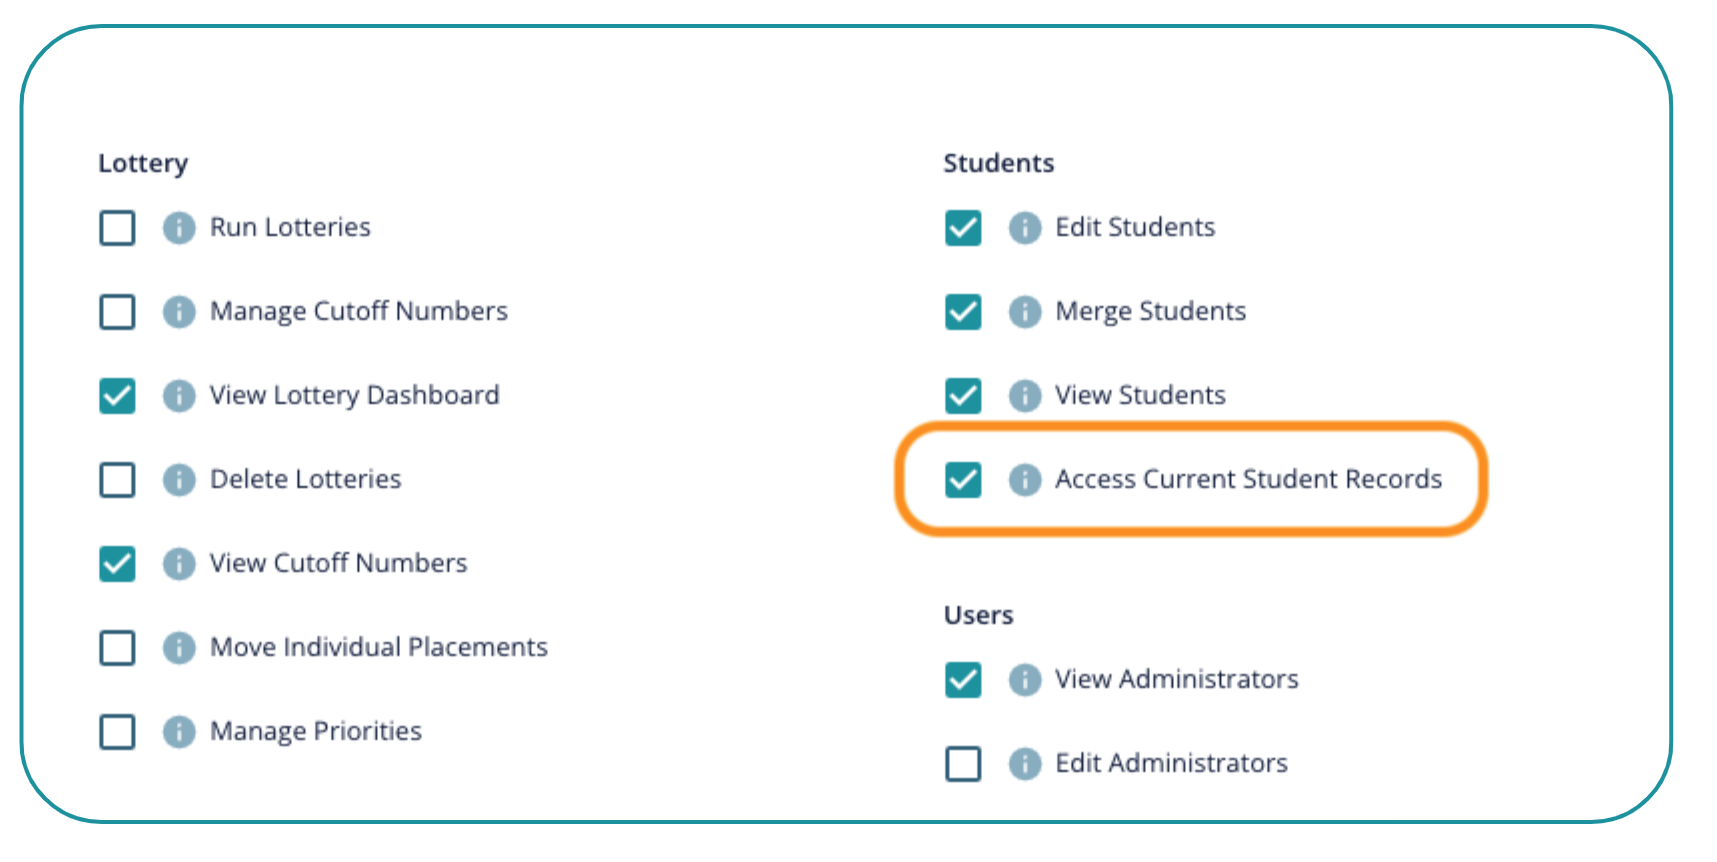This screenshot has height=862, width=1717.
Task: Enable the Run Lotteries checkbox
Action: point(117,228)
